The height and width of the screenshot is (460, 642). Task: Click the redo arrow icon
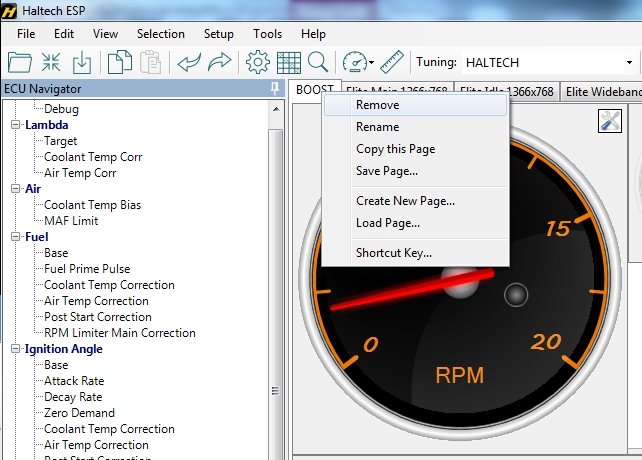click(219, 62)
